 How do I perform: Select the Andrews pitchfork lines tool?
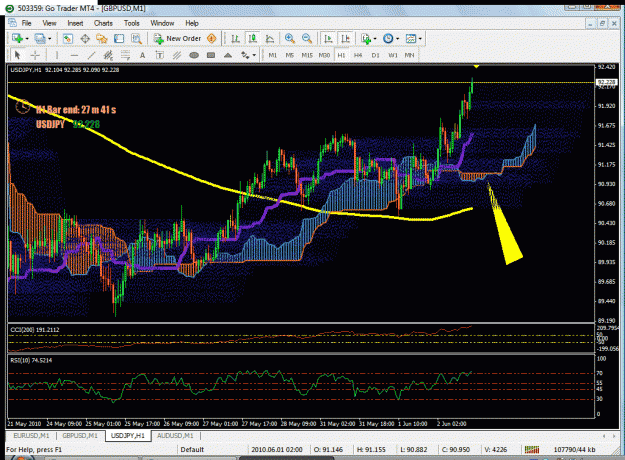[177, 55]
